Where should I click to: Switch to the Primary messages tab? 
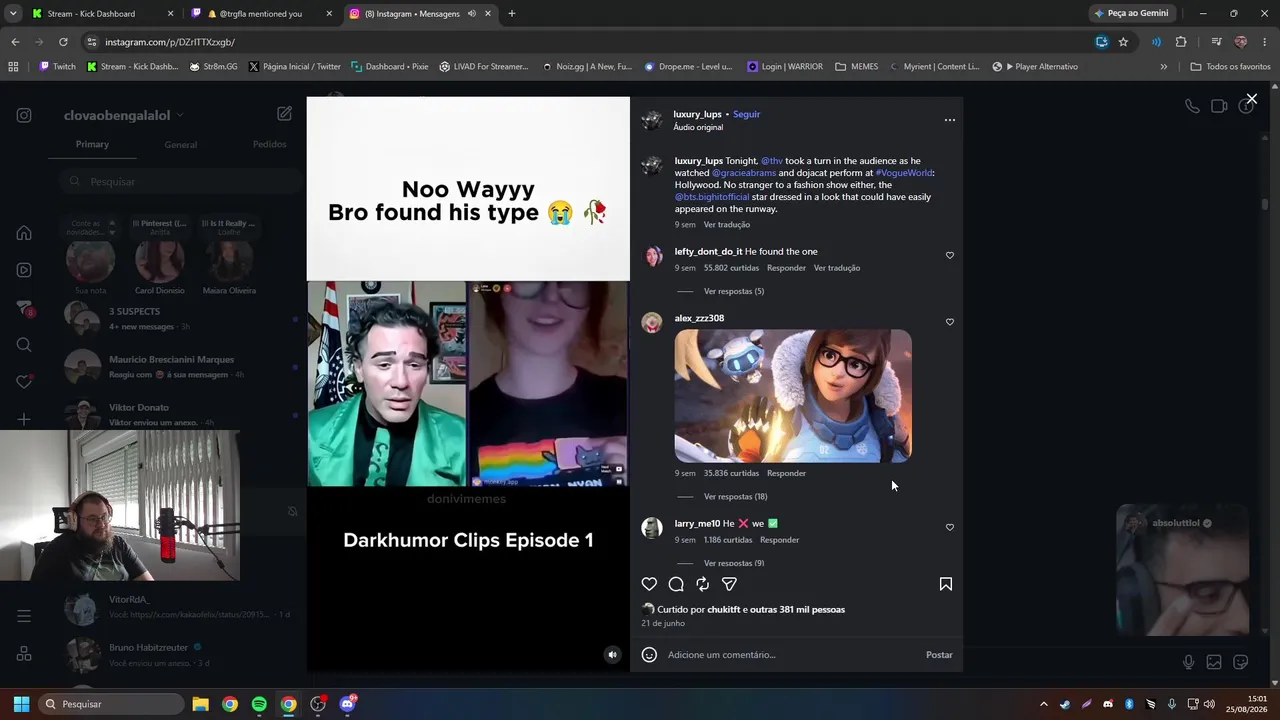(x=92, y=144)
